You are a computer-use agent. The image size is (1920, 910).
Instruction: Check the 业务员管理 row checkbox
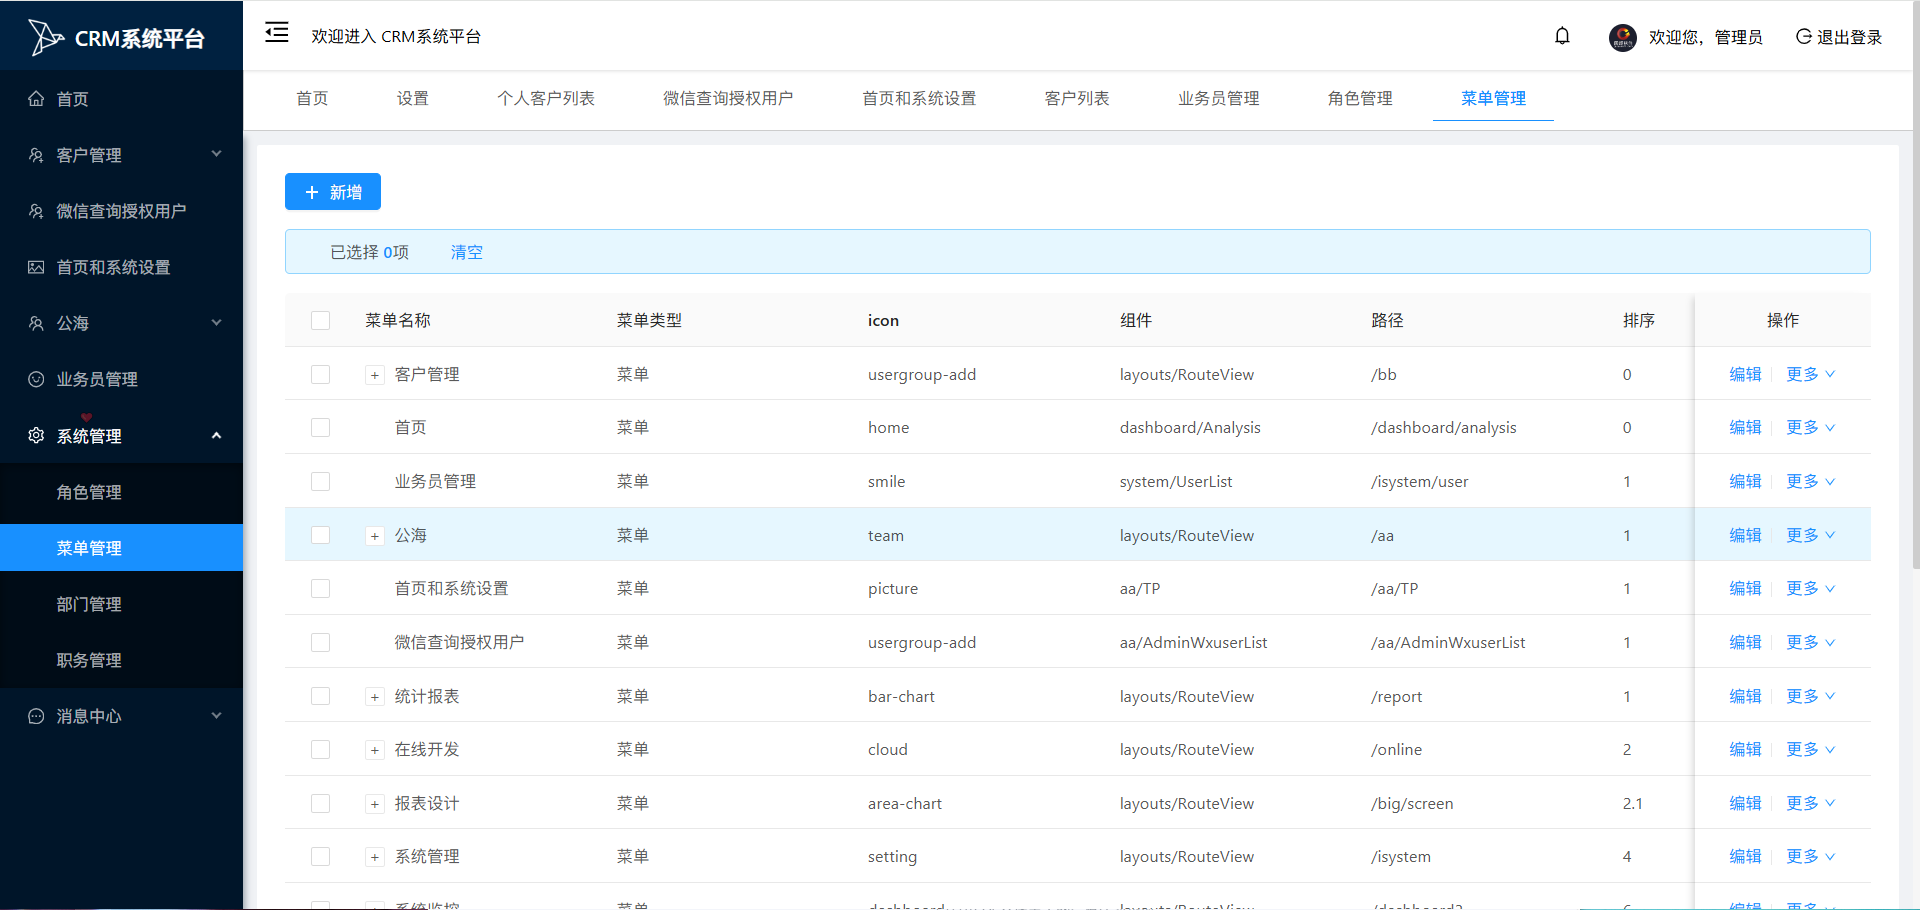point(320,481)
